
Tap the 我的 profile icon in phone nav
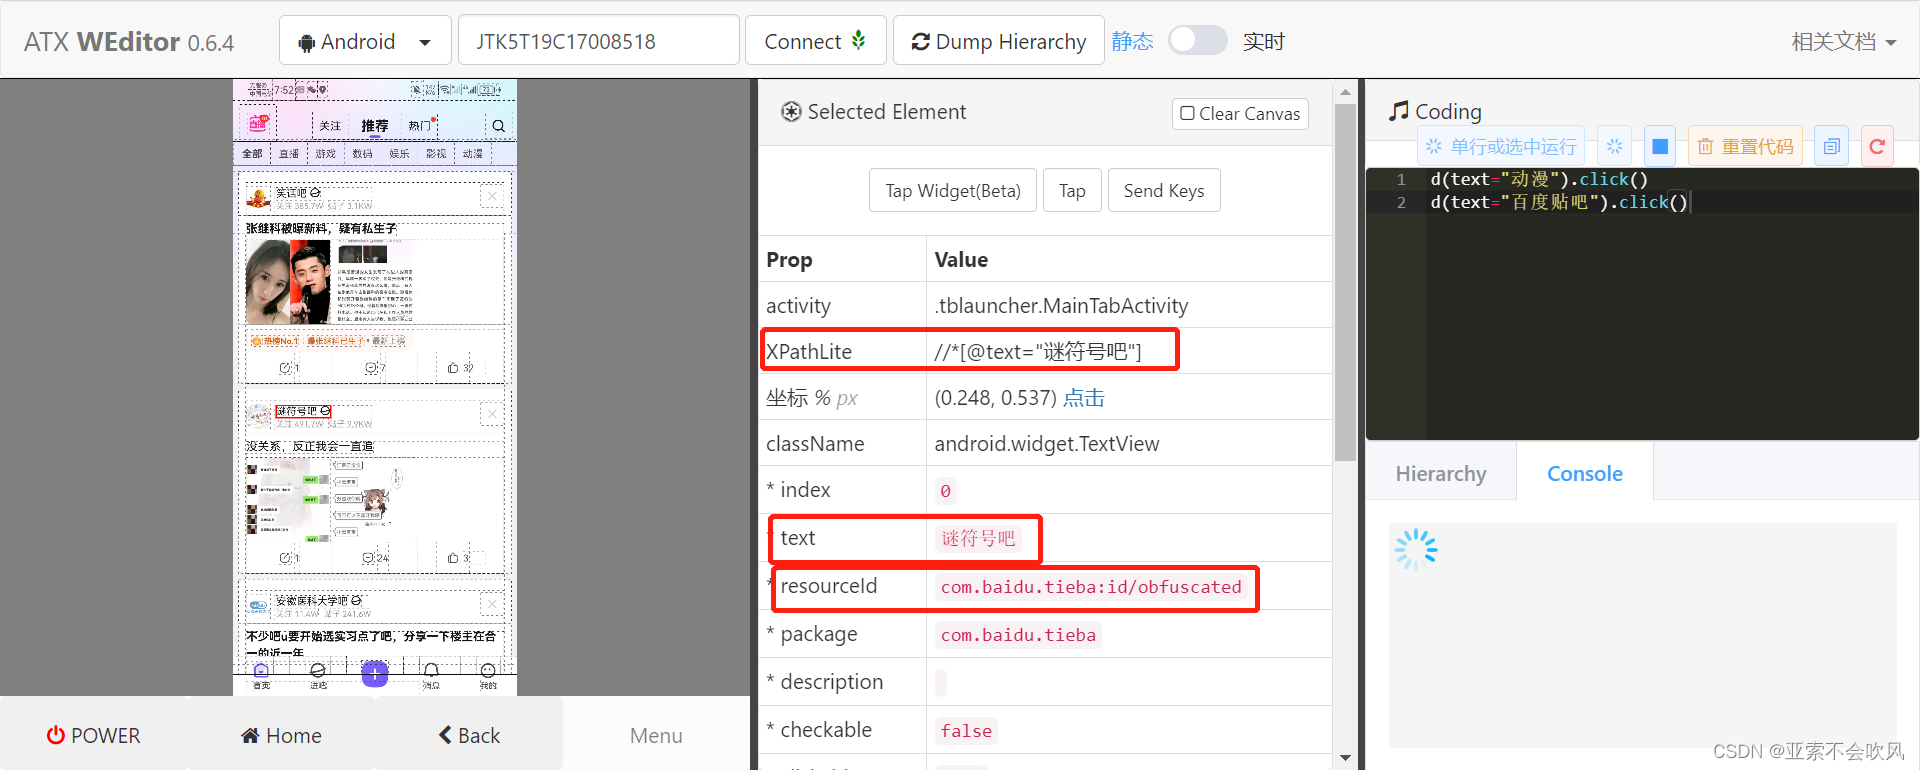pyautogui.click(x=488, y=672)
